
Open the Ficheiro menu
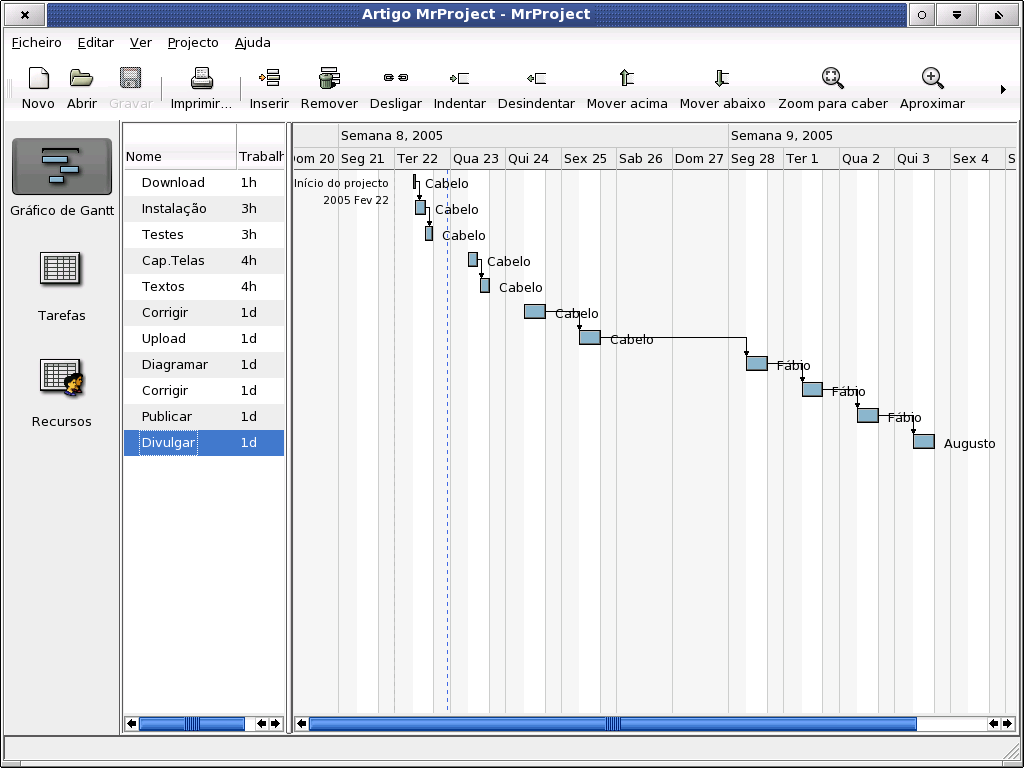coord(37,42)
